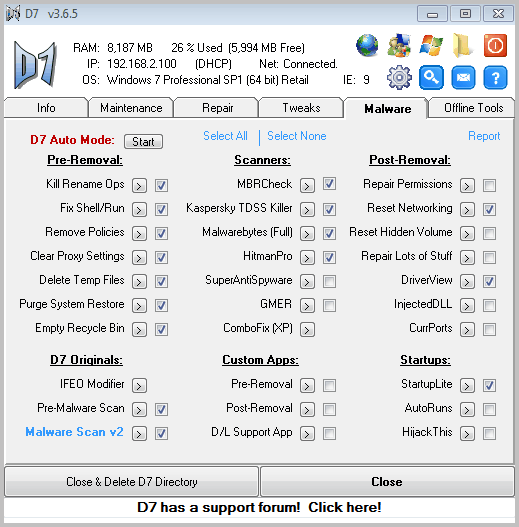Image resolution: width=519 pixels, height=527 pixels.
Task: Uncheck the MBRCheck checkbox
Action: [329, 184]
